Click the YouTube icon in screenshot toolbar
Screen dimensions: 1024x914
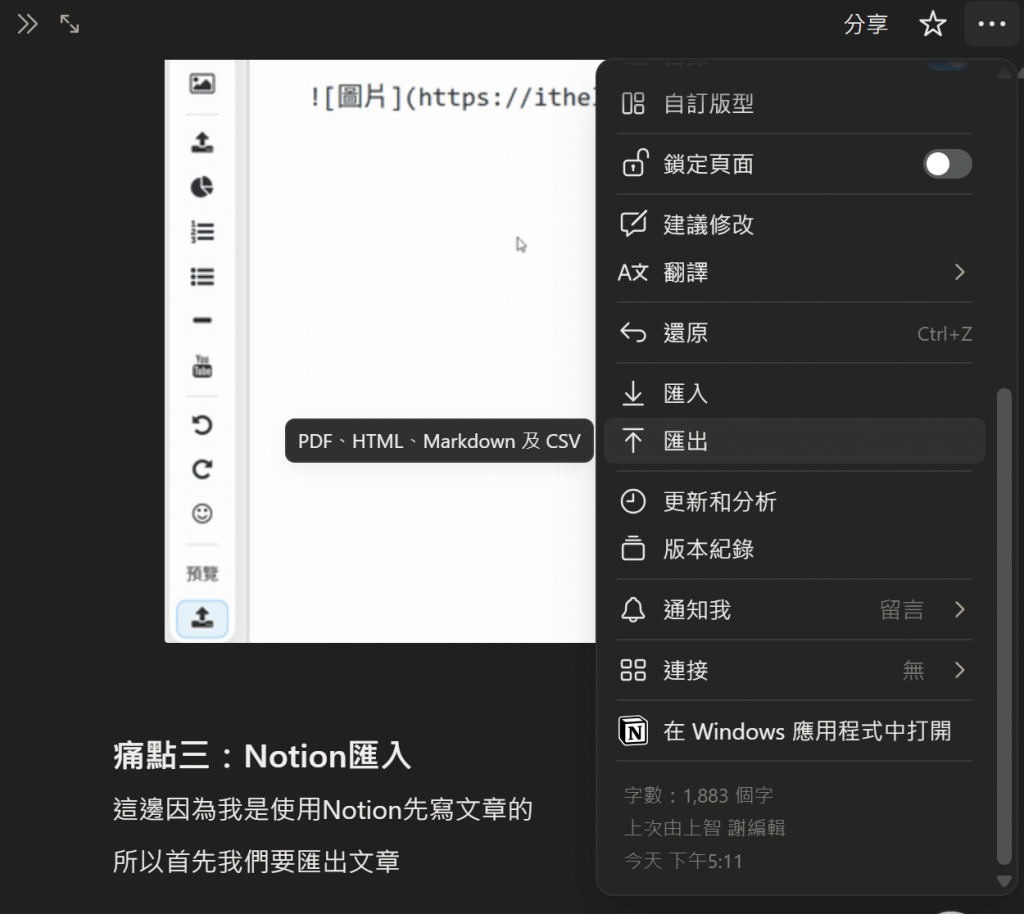point(202,366)
